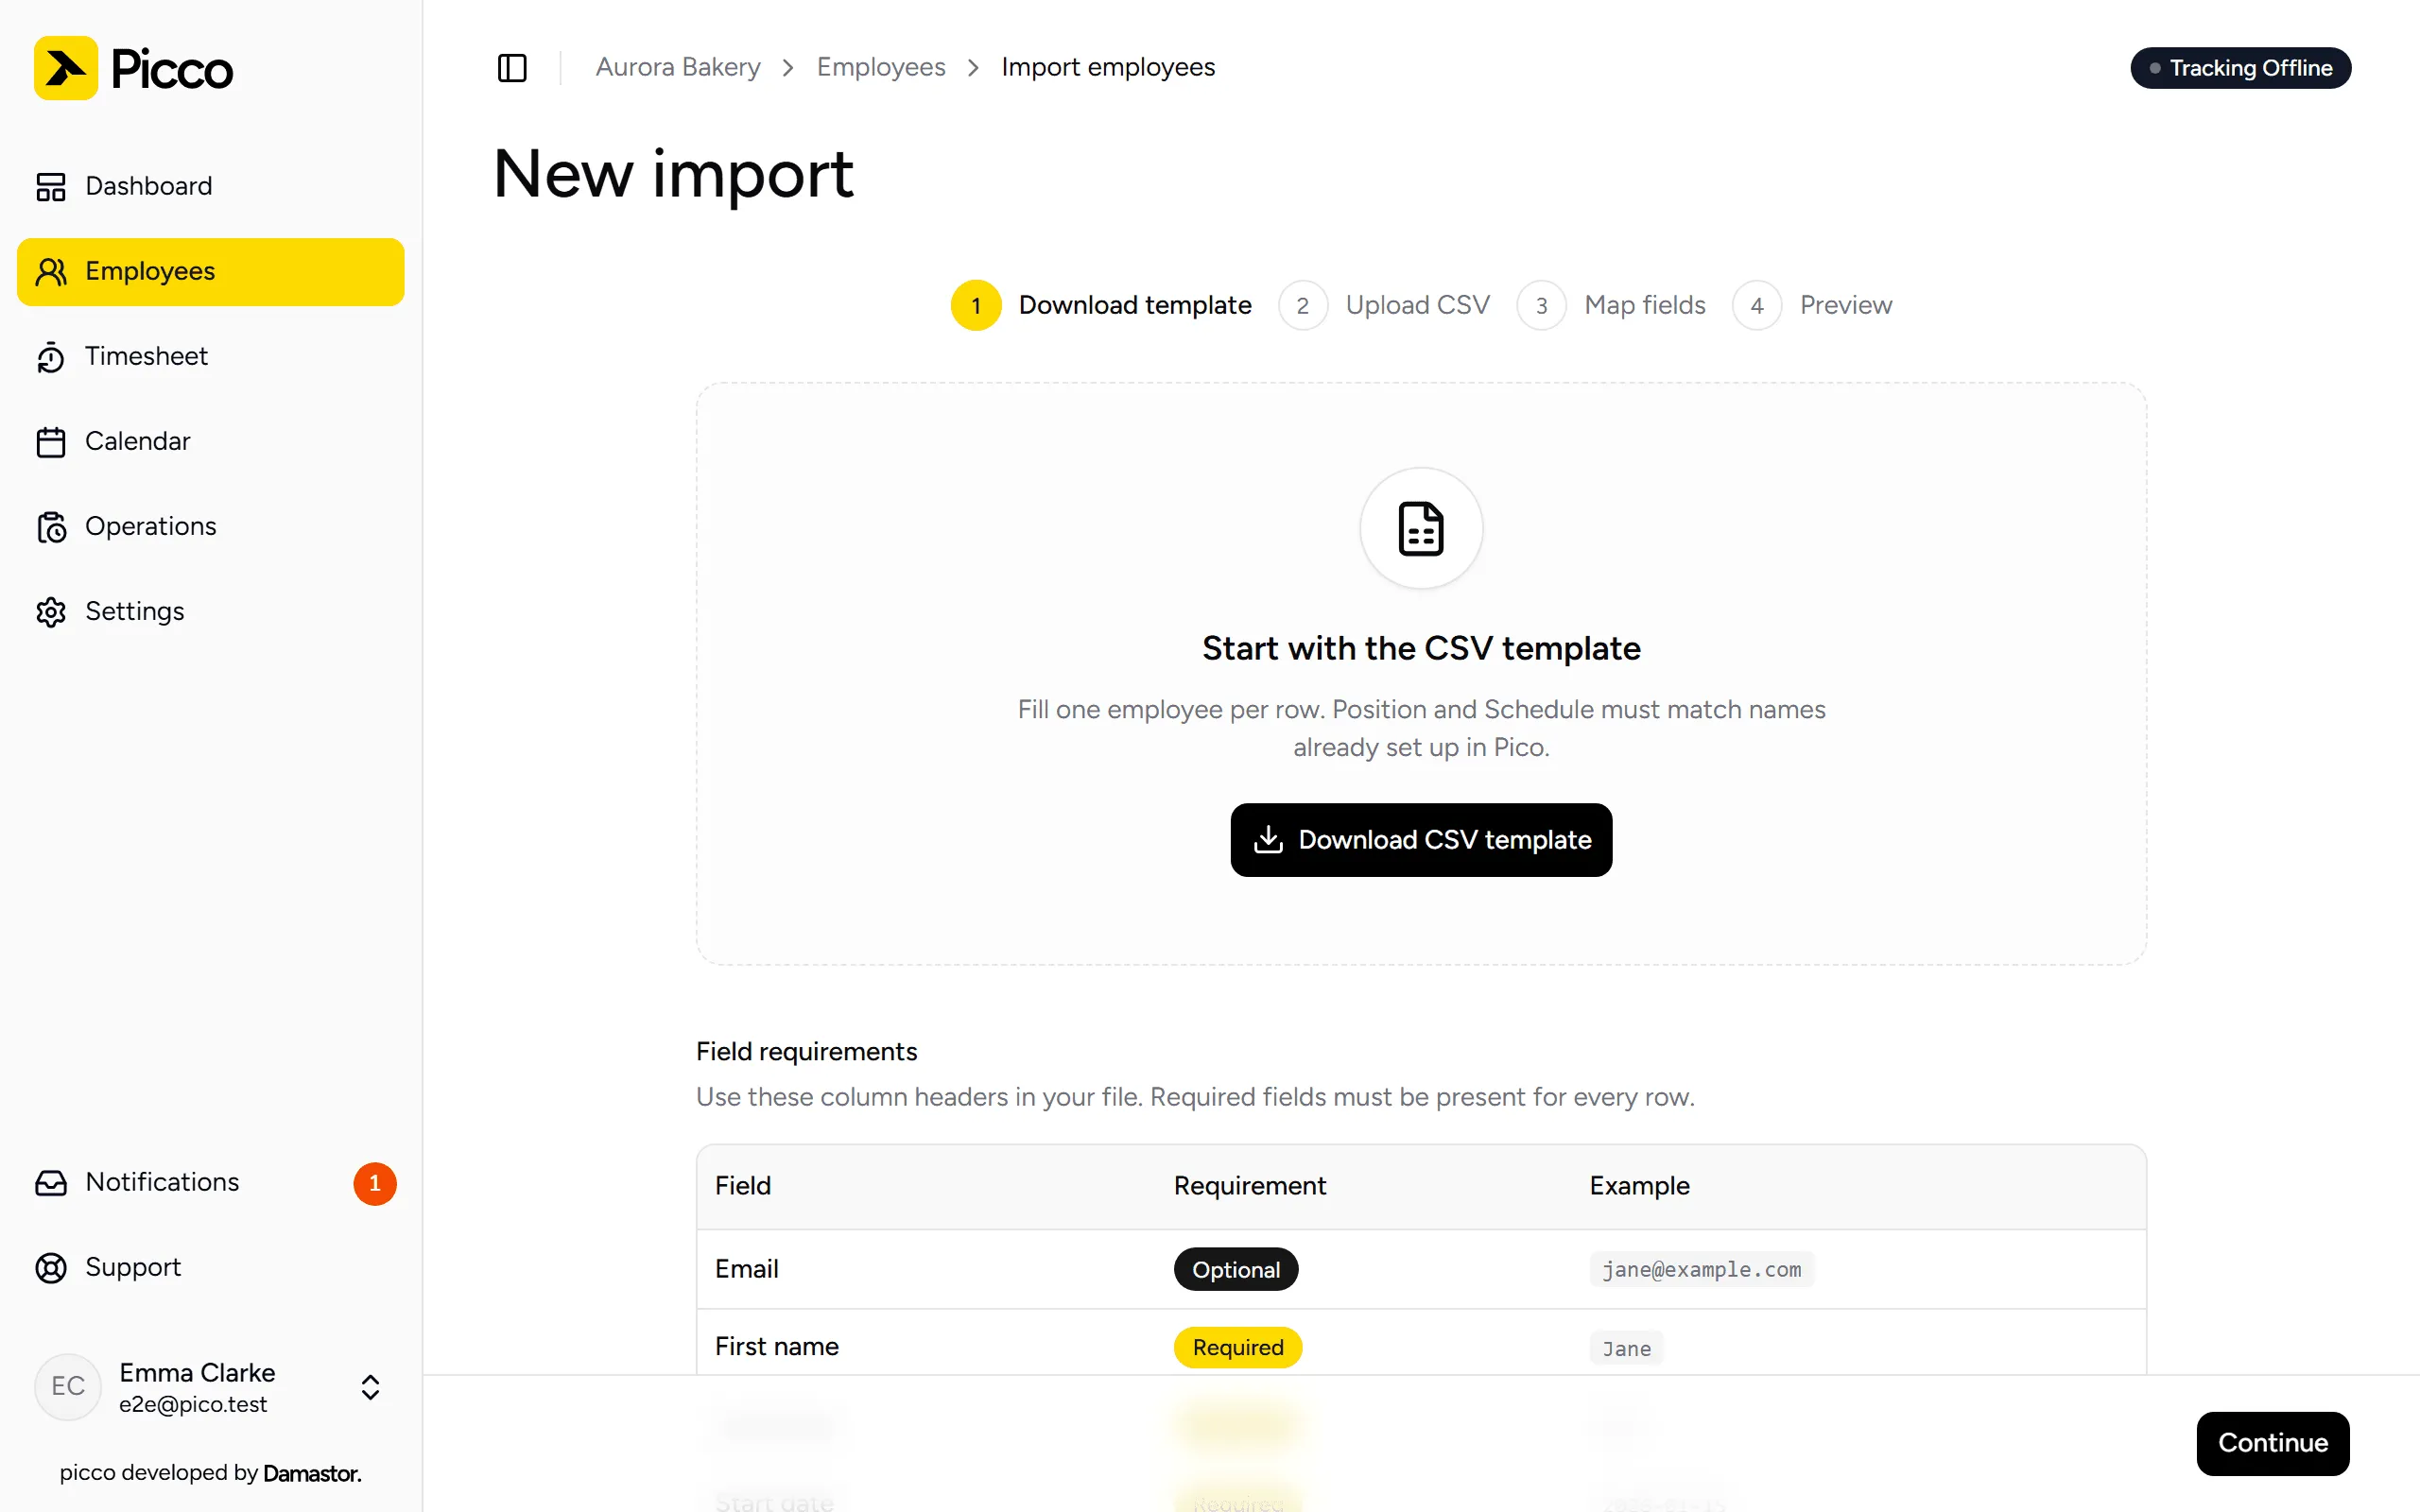Expand the Emma Clarke account switcher
The image size is (2420, 1512).
[370, 1387]
